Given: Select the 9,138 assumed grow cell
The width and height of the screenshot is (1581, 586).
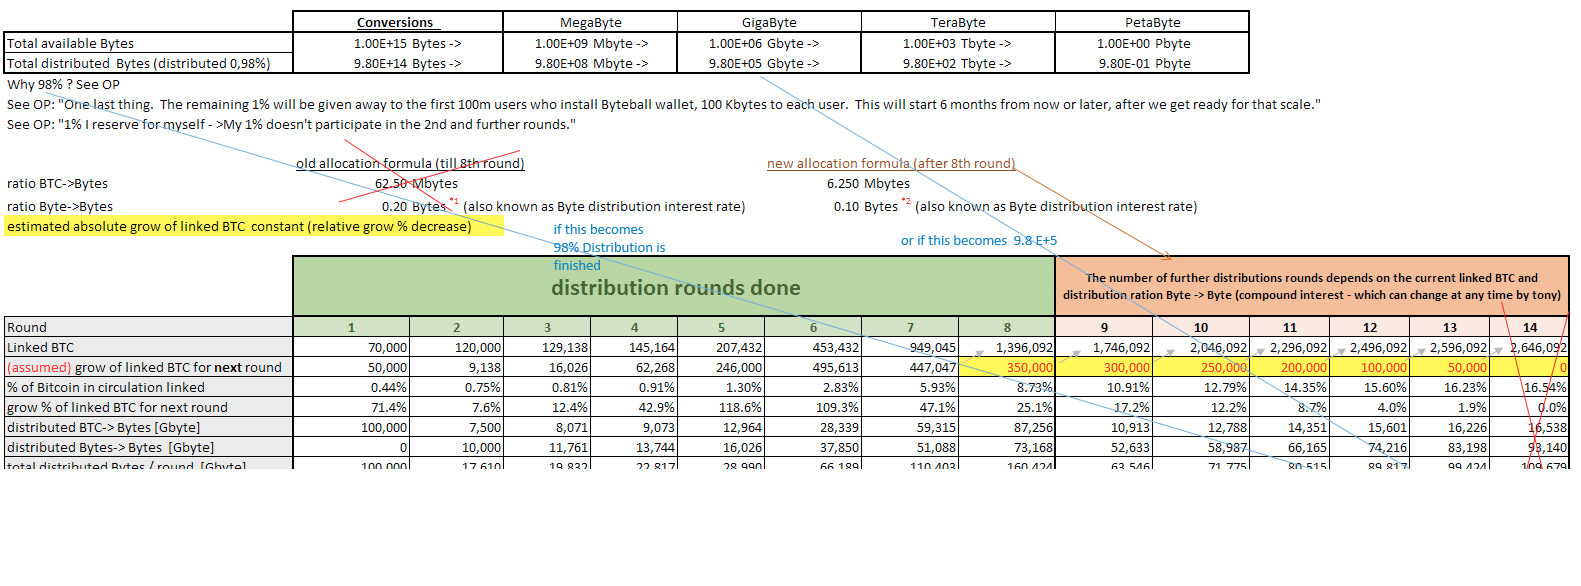Looking at the screenshot, I should 456,367.
